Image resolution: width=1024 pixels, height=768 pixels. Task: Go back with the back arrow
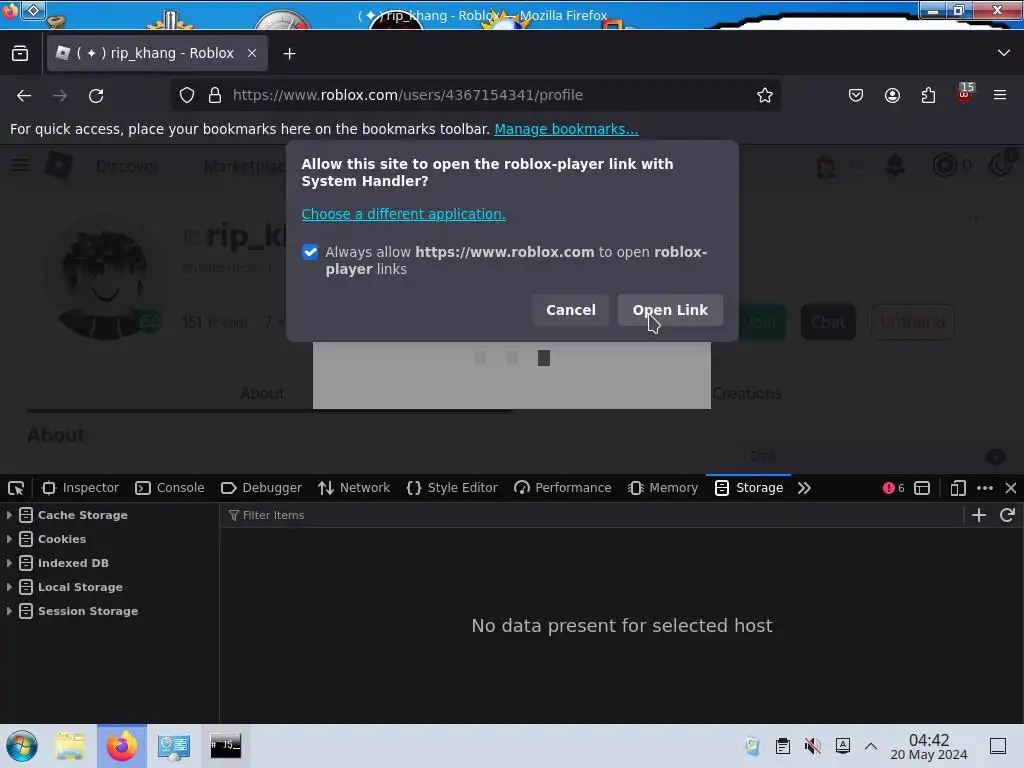tap(24, 95)
